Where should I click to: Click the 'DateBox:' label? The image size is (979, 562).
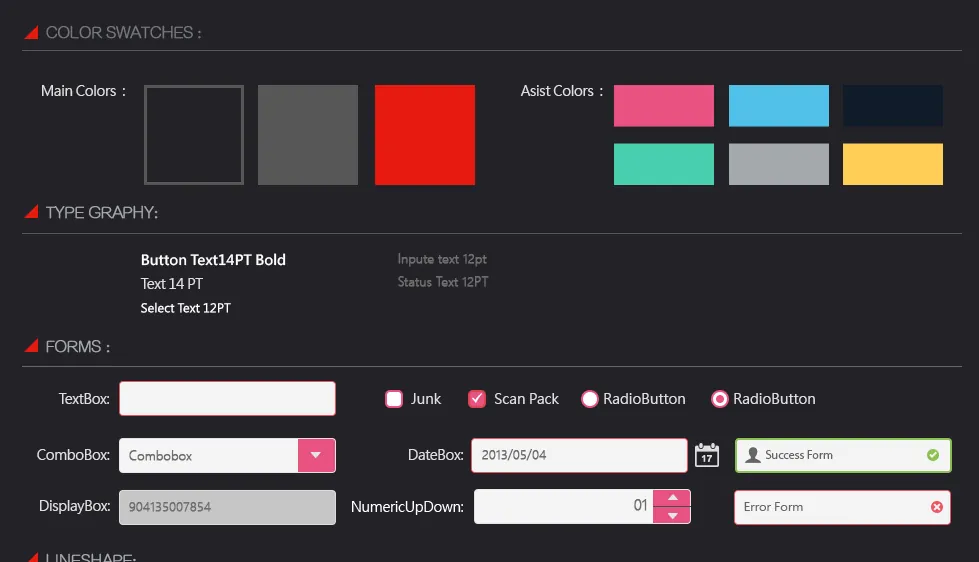coord(436,455)
